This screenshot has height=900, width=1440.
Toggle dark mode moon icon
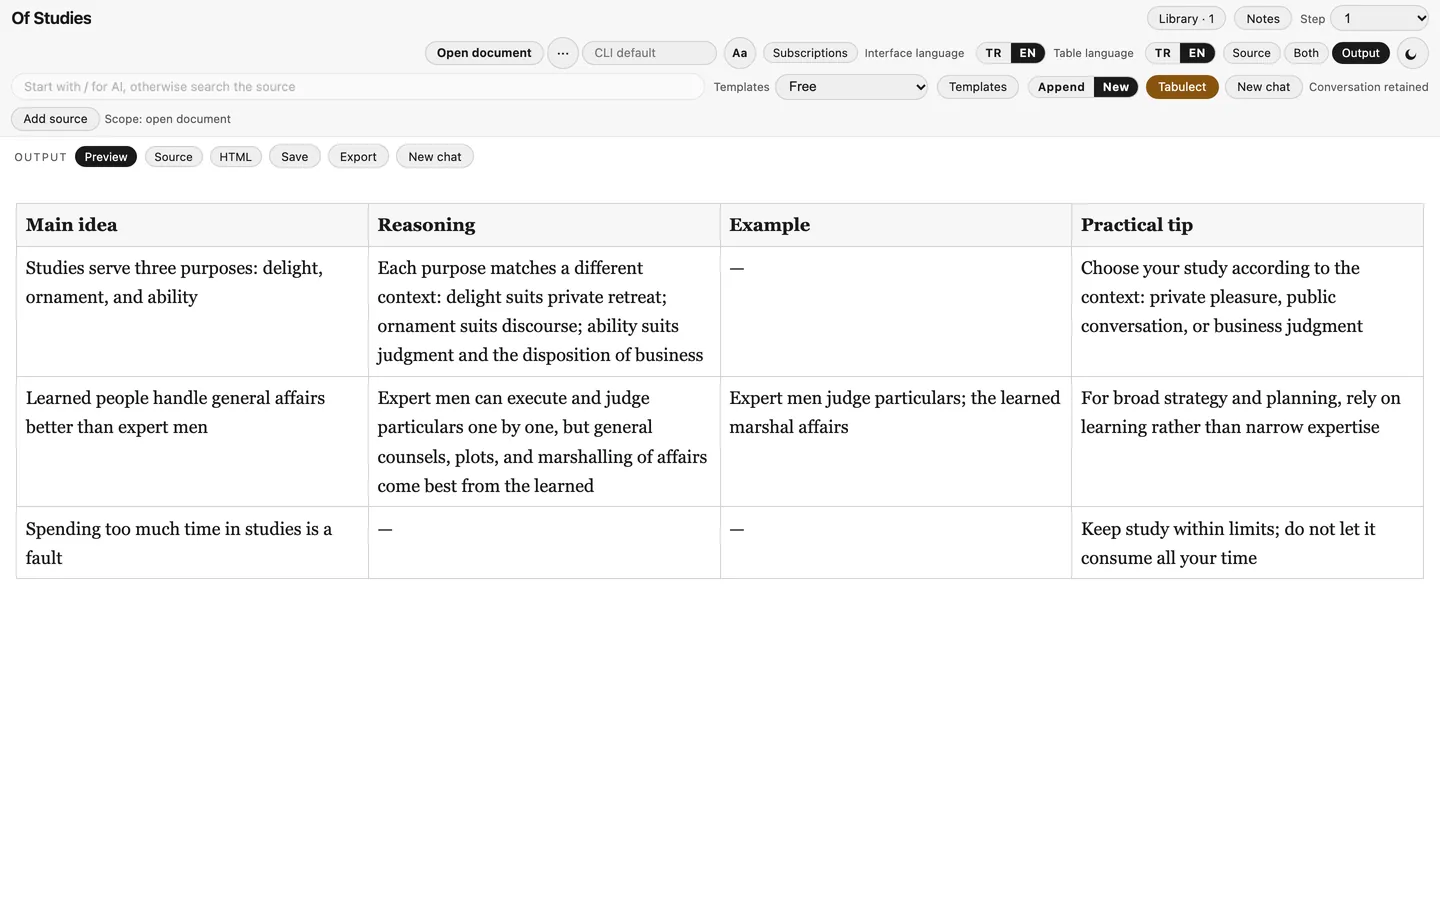[x=1411, y=54]
